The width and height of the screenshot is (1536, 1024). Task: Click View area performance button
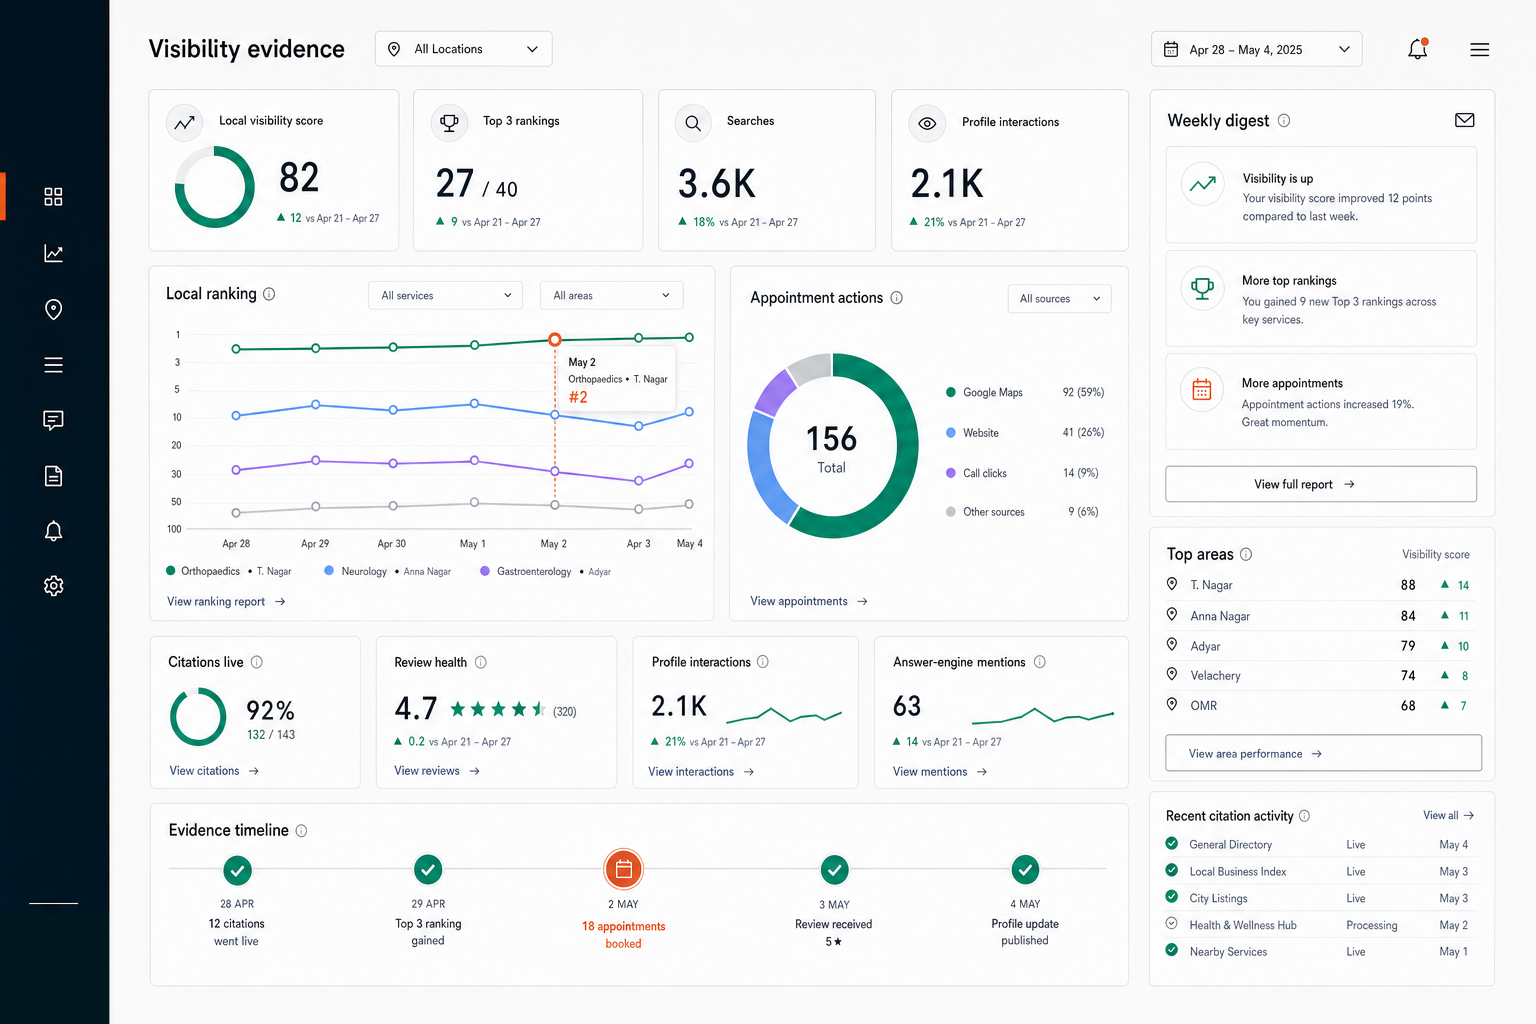pos(1324,753)
